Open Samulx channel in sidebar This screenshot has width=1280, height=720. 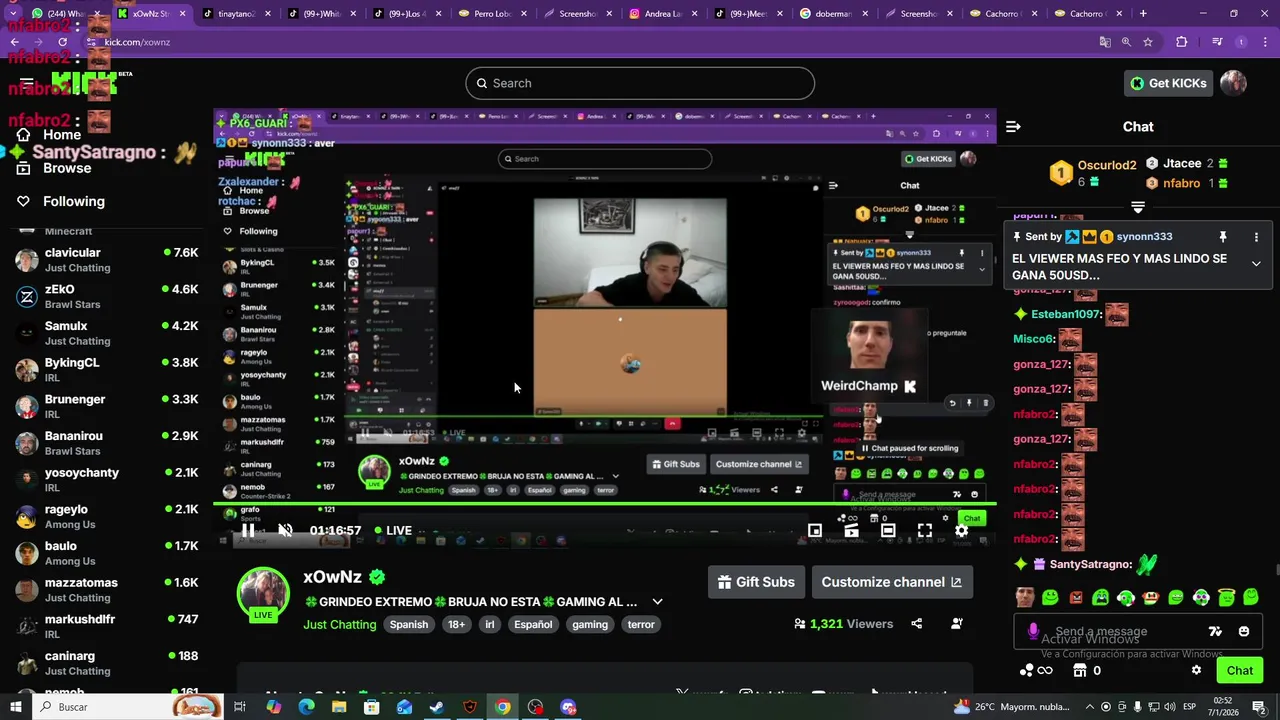[107, 333]
